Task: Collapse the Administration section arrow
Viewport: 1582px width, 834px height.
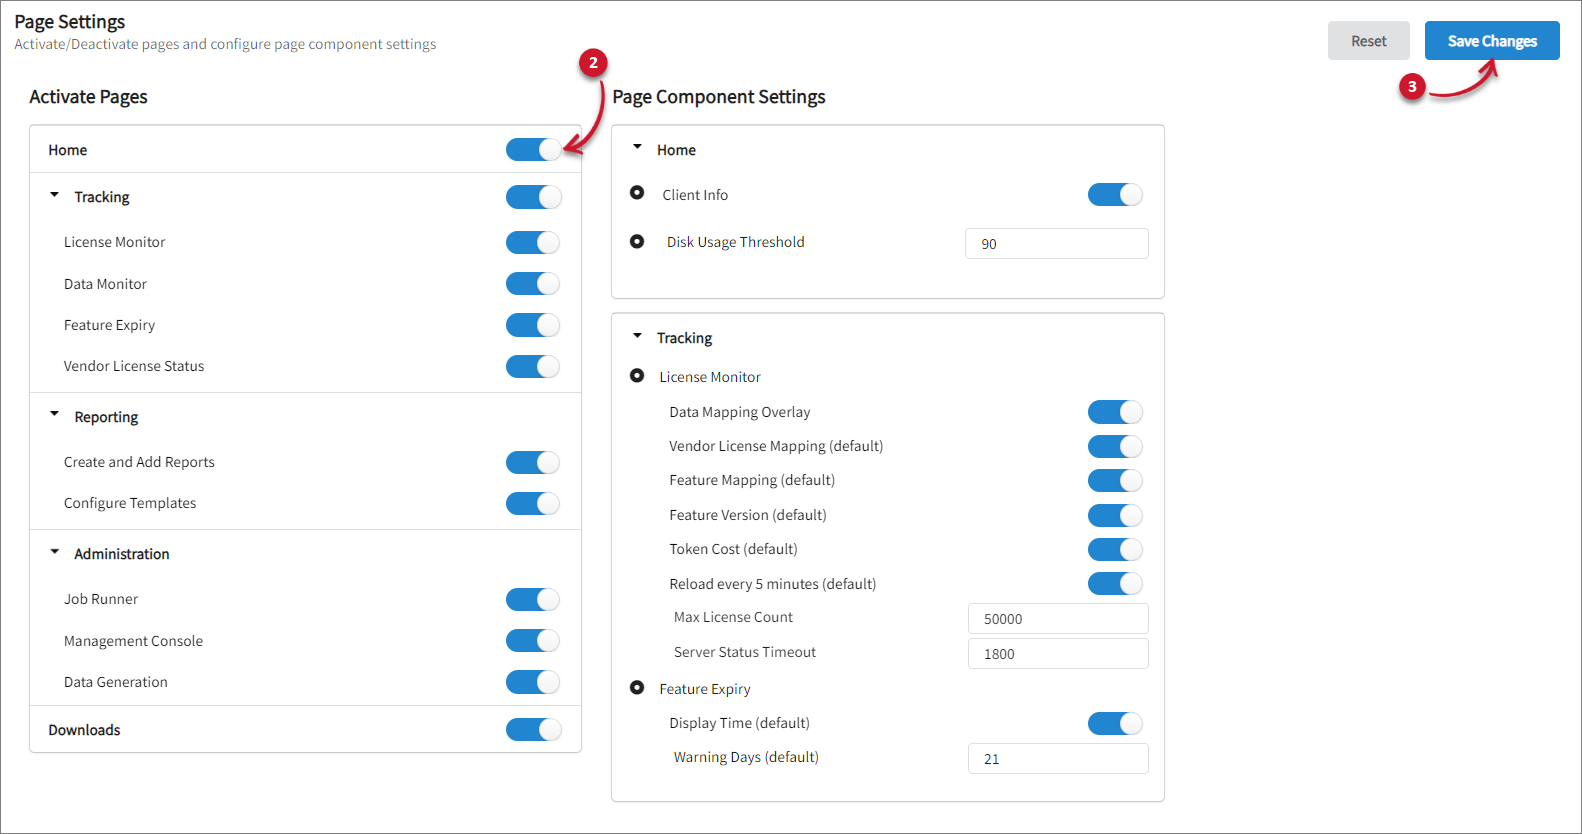Action: pos(55,552)
